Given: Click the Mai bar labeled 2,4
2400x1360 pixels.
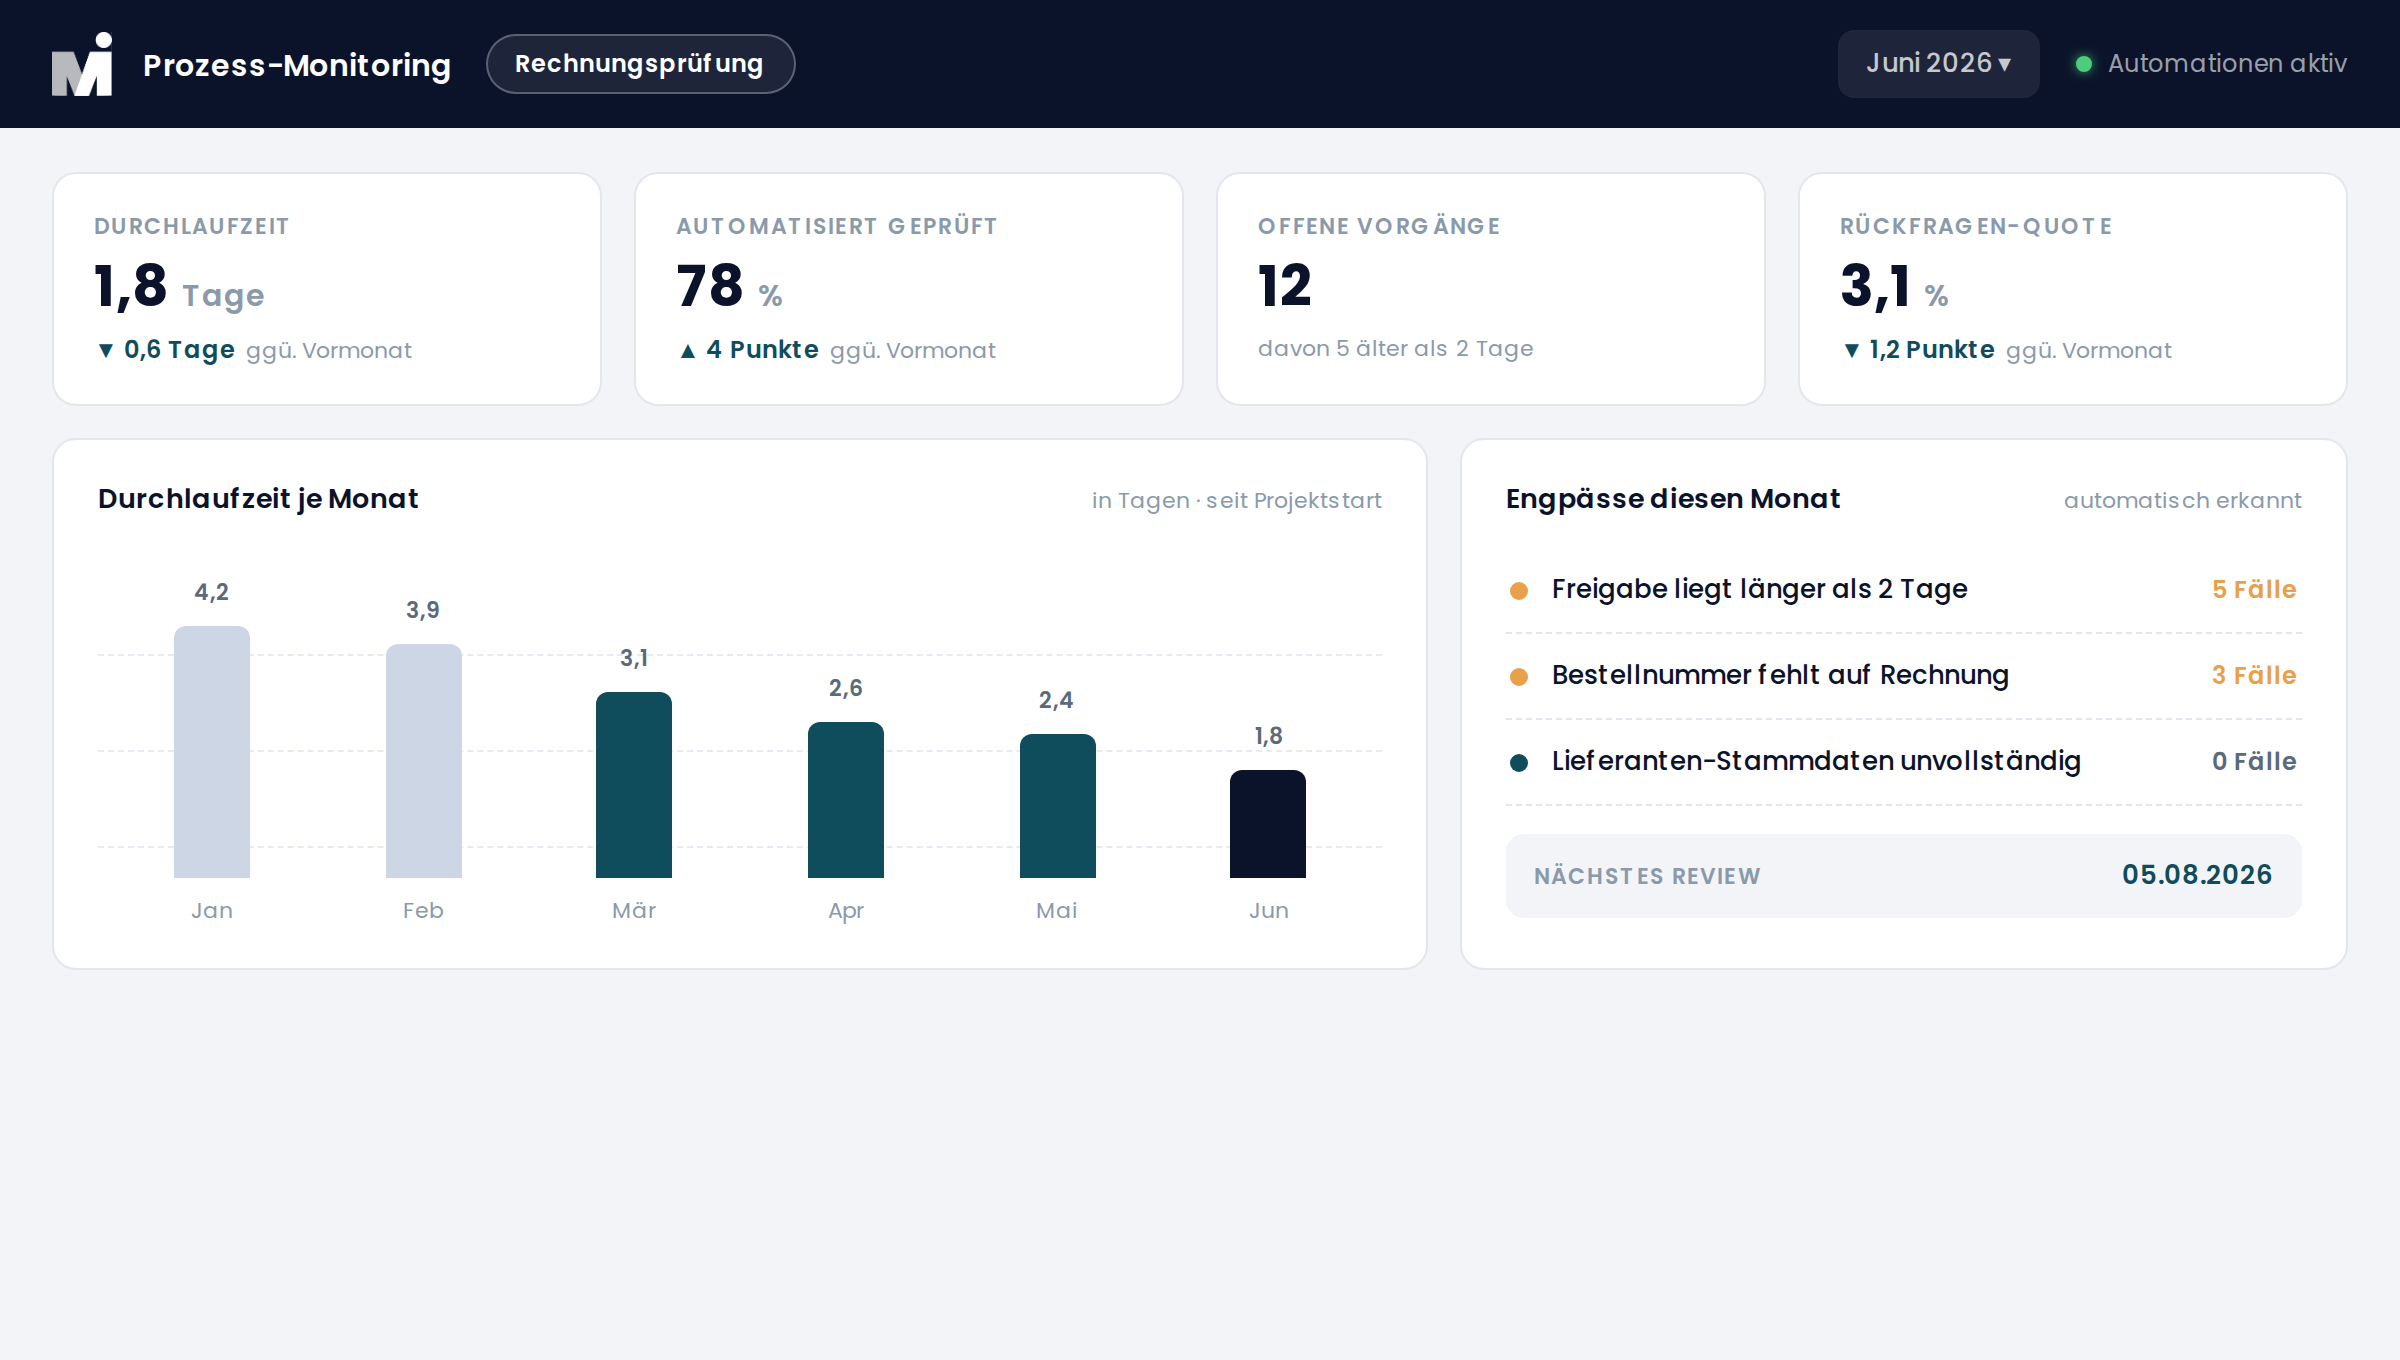Looking at the screenshot, I should [1058, 806].
